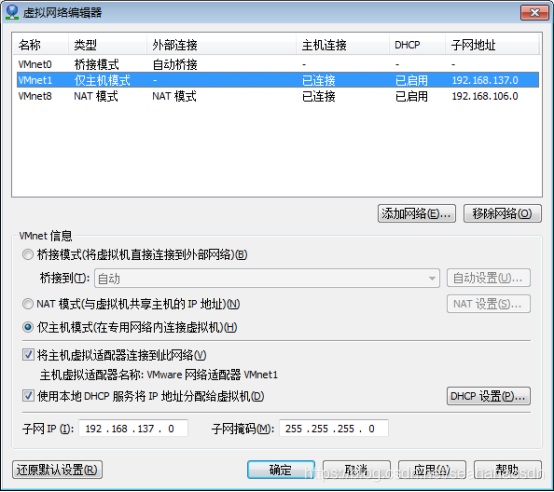Click NAT 模式 external connection cell in VMnet8 row
The height and width of the screenshot is (492, 554).
click(175, 96)
